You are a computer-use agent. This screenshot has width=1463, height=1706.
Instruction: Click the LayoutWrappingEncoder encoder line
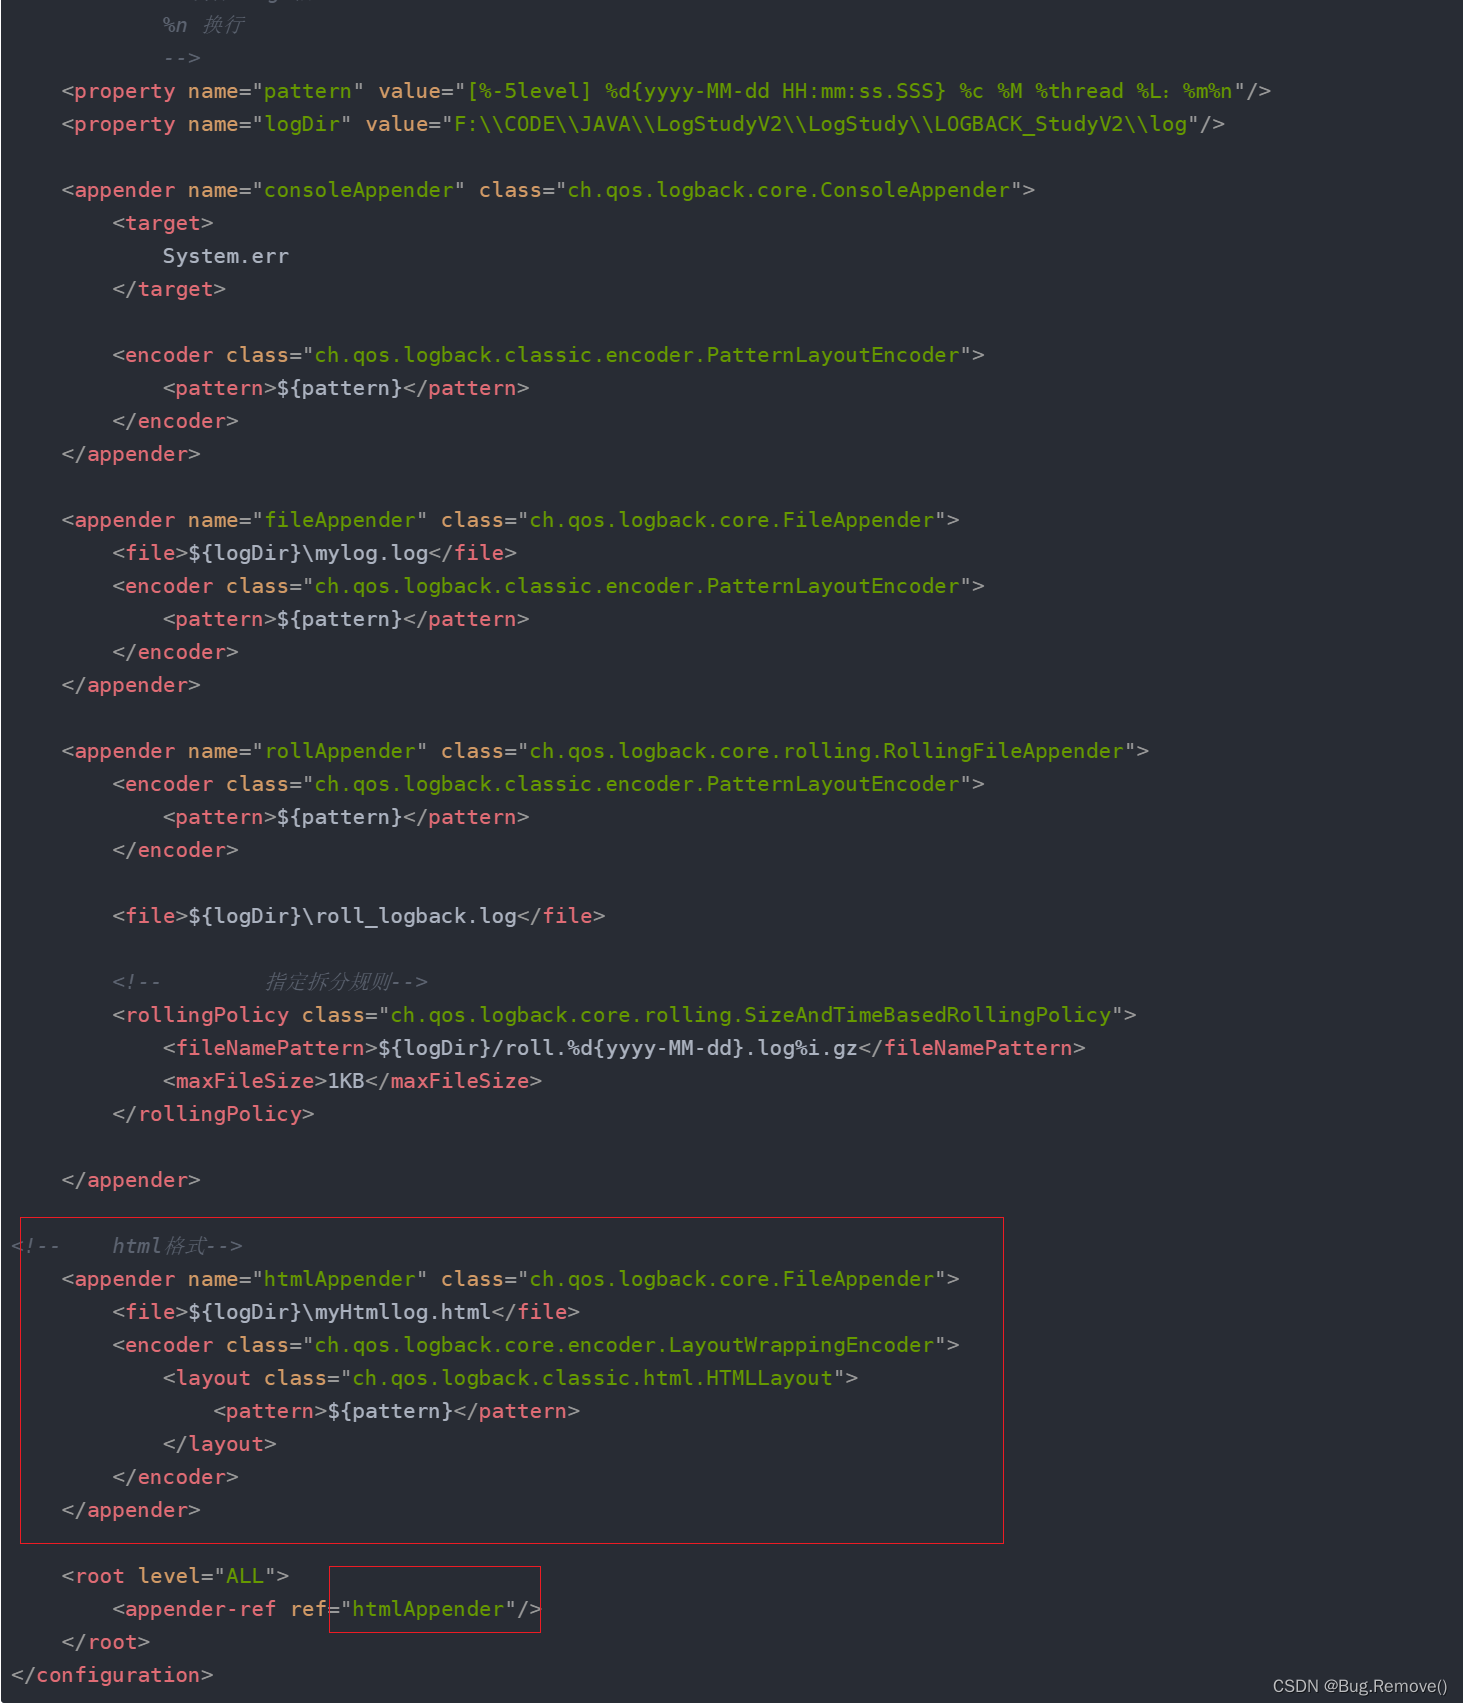point(536,1345)
